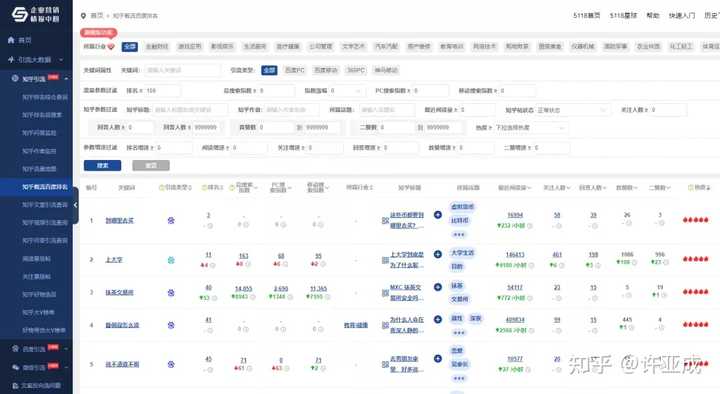Click the info circle under rank 2 in row 1
The height and width of the screenshot is (394, 720).
coord(210,225)
